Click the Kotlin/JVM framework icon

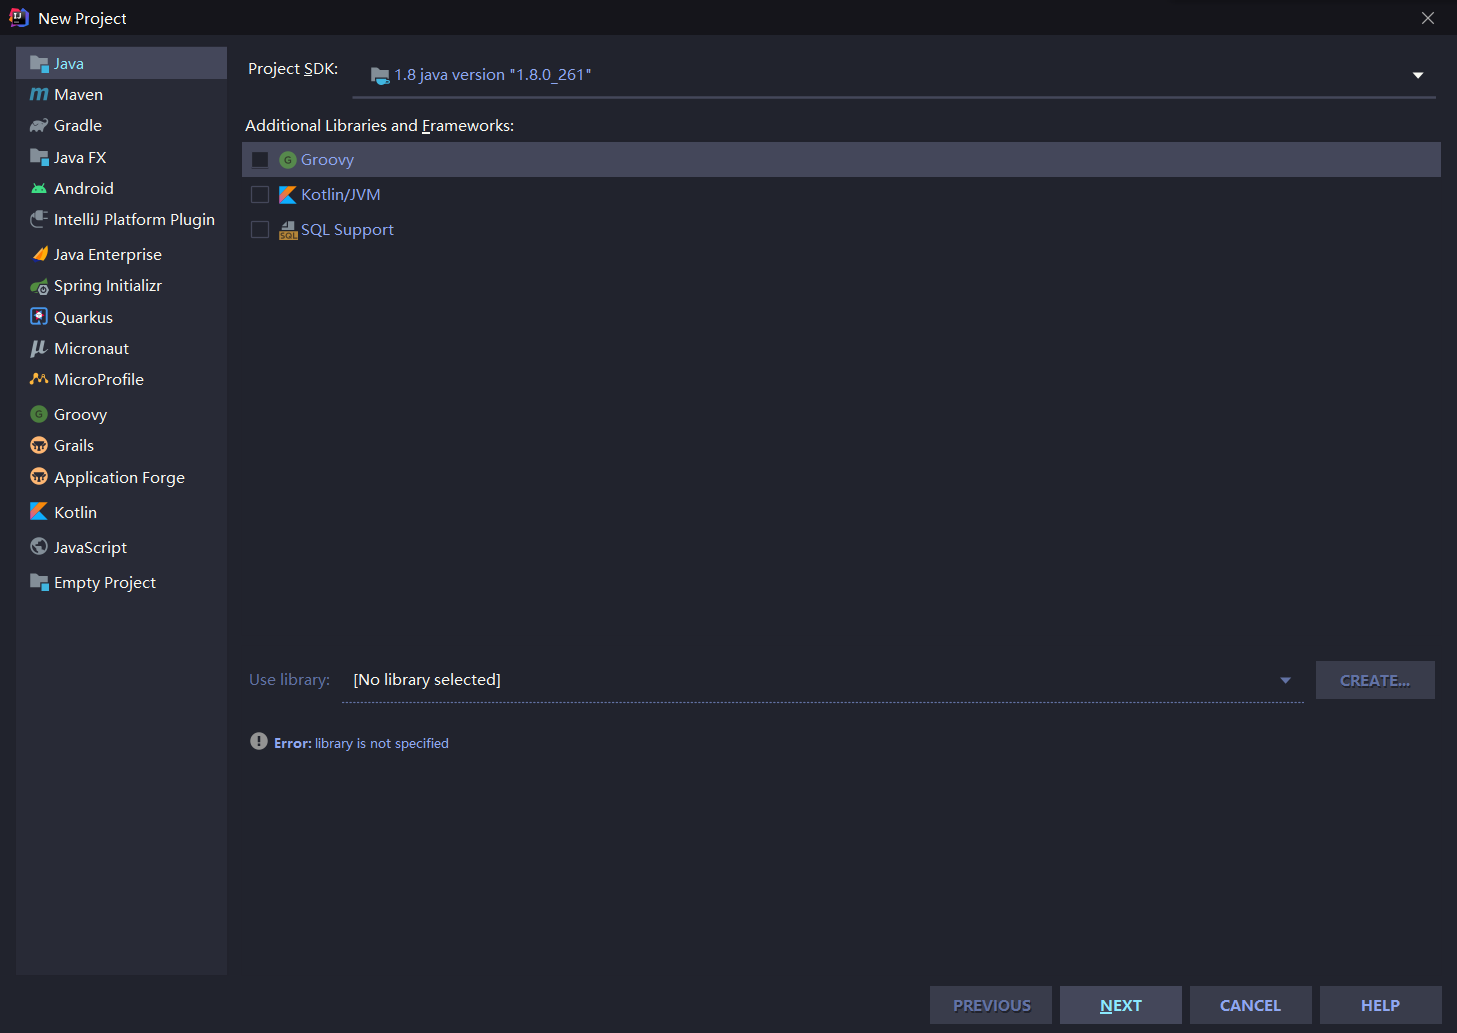(x=288, y=195)
